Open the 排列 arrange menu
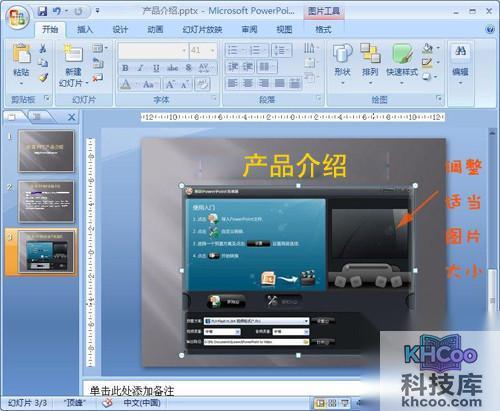This screenshot has width=500, height=411. 370,63
